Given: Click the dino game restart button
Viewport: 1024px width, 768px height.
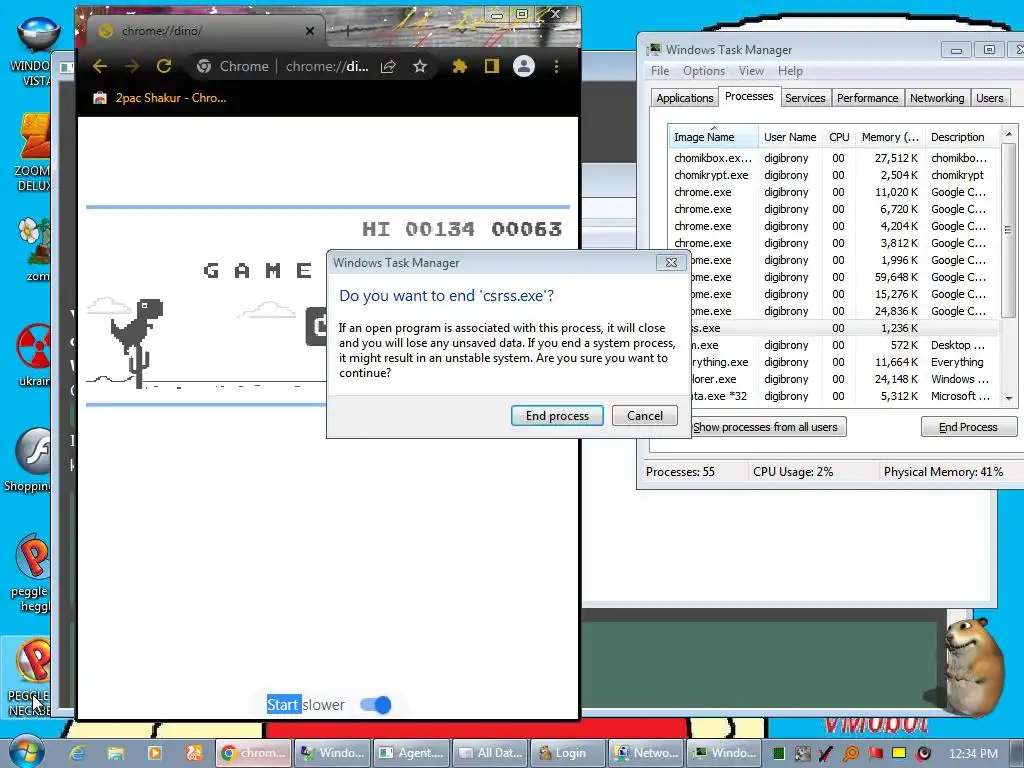Looking at the screenshot, I should 316,326.
